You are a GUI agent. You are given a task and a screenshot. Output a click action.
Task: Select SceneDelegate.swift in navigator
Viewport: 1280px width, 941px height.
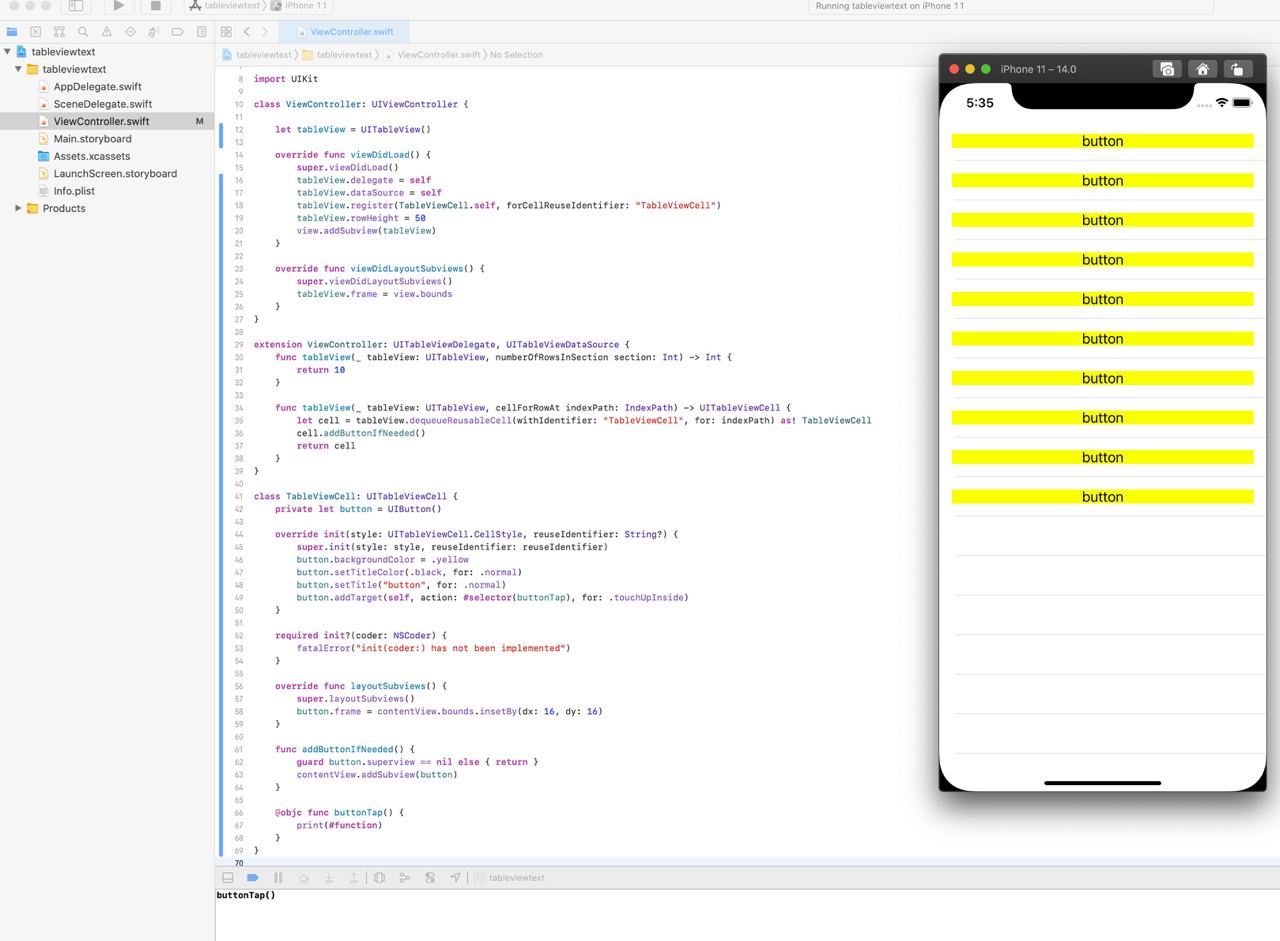pos(103,104)
